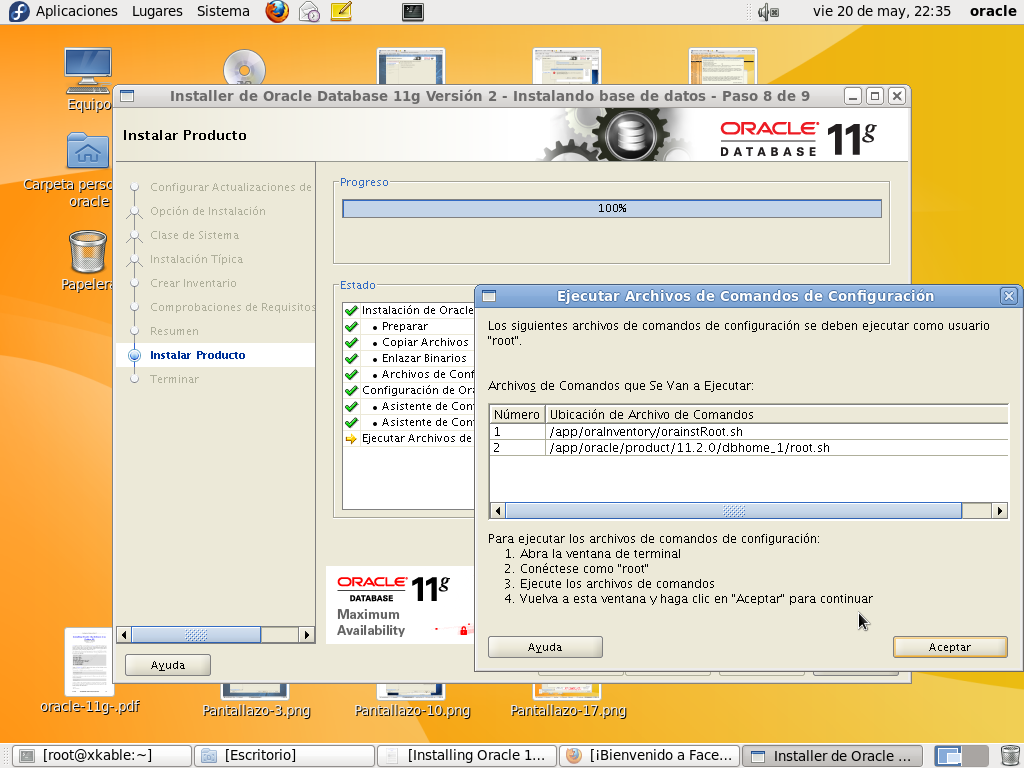The image size is (1024, 768).
Task: Select Clase de Sistema step in sidebar
Action: coord(195,235)
